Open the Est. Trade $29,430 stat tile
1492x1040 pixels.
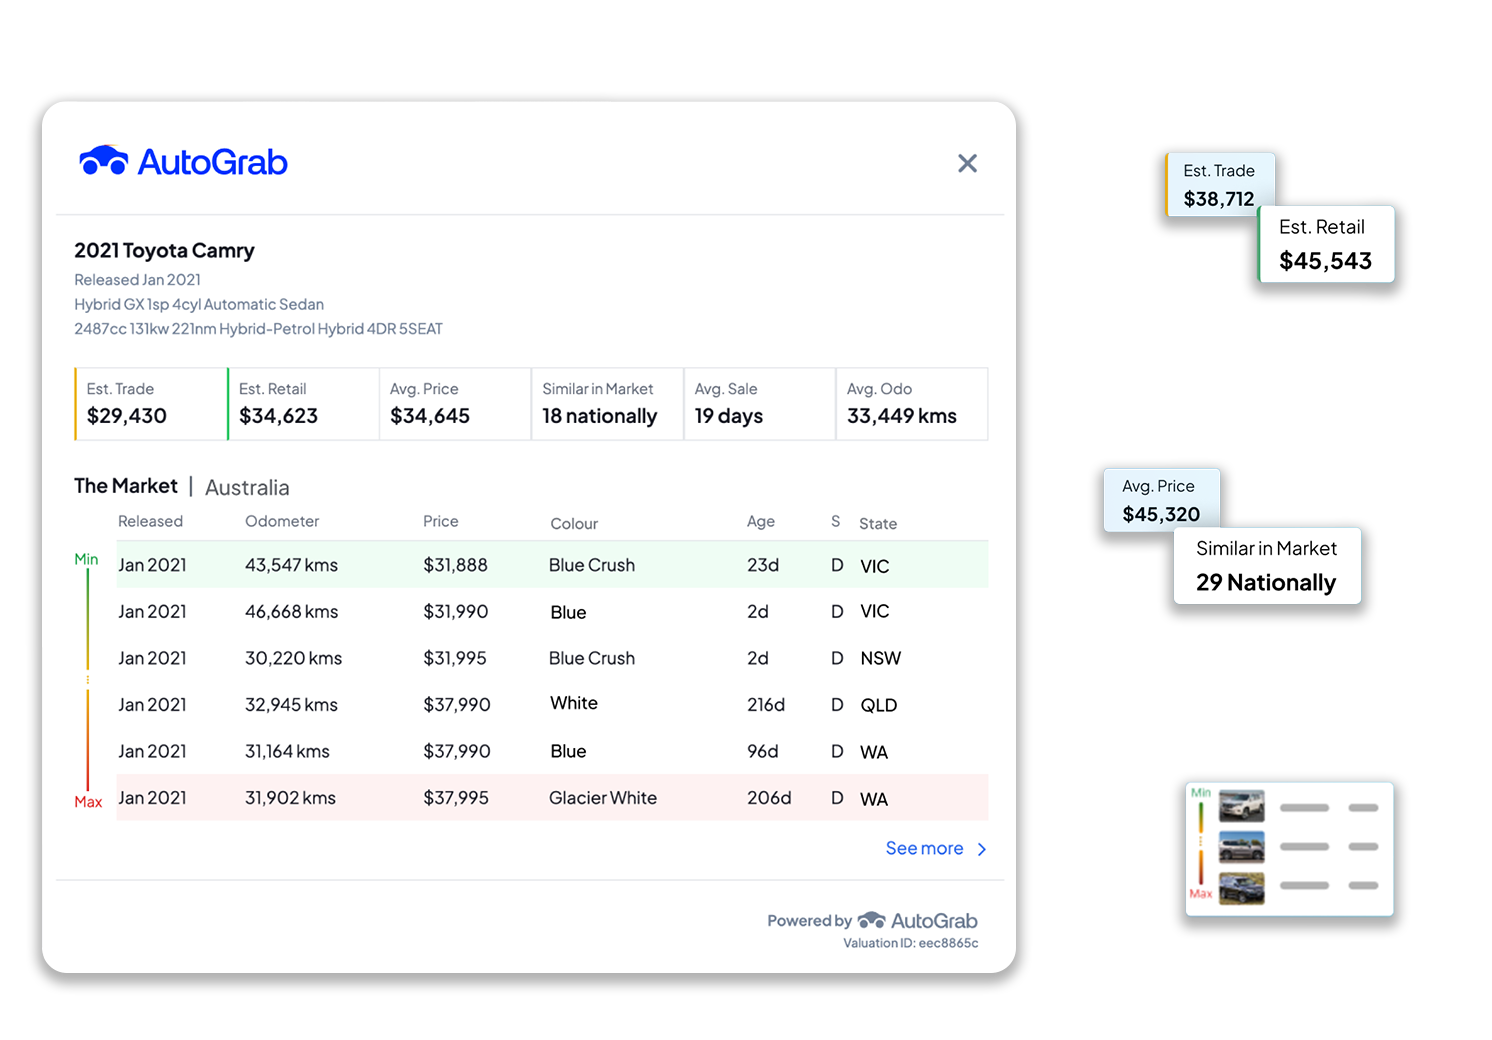coord(148,403)
